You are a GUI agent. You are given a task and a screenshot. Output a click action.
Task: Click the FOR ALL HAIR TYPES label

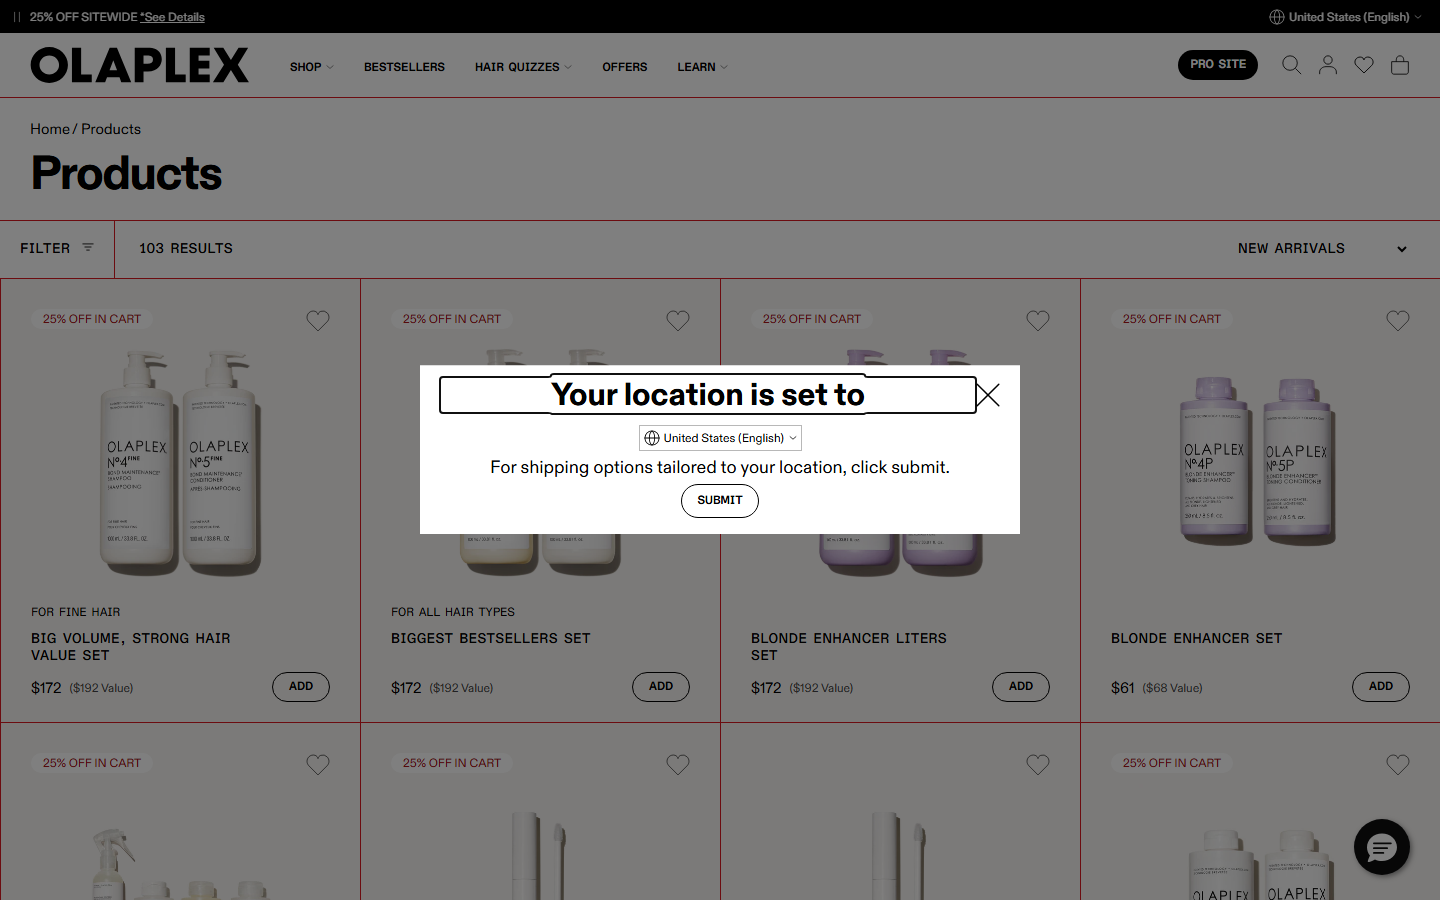(x=453, y=612)
